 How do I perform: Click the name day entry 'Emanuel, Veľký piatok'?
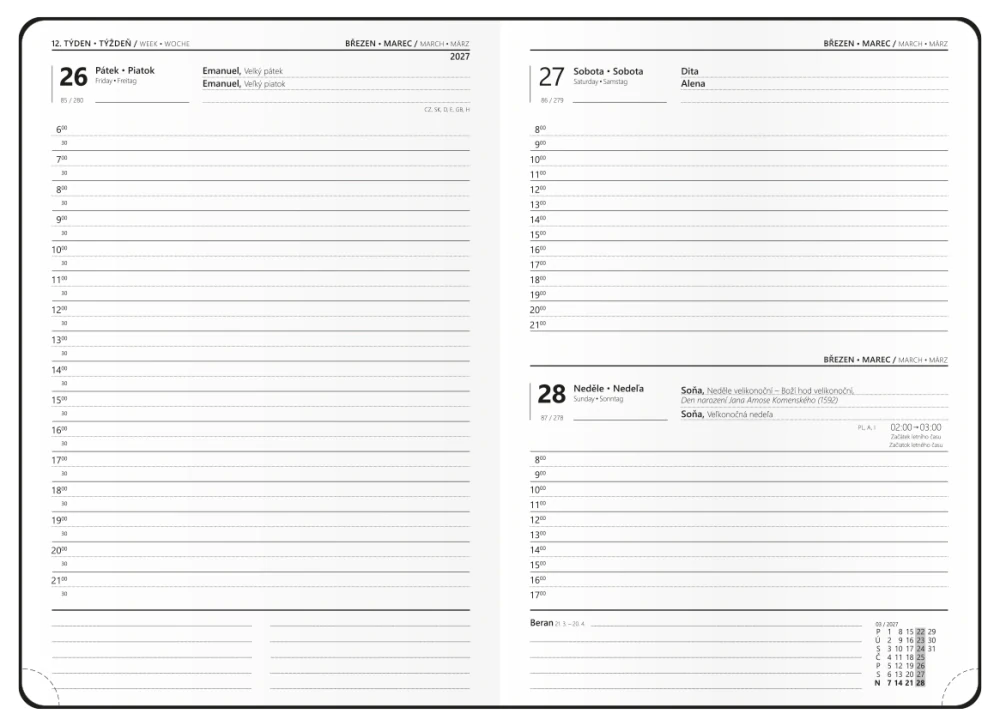(x=244, y=84)
